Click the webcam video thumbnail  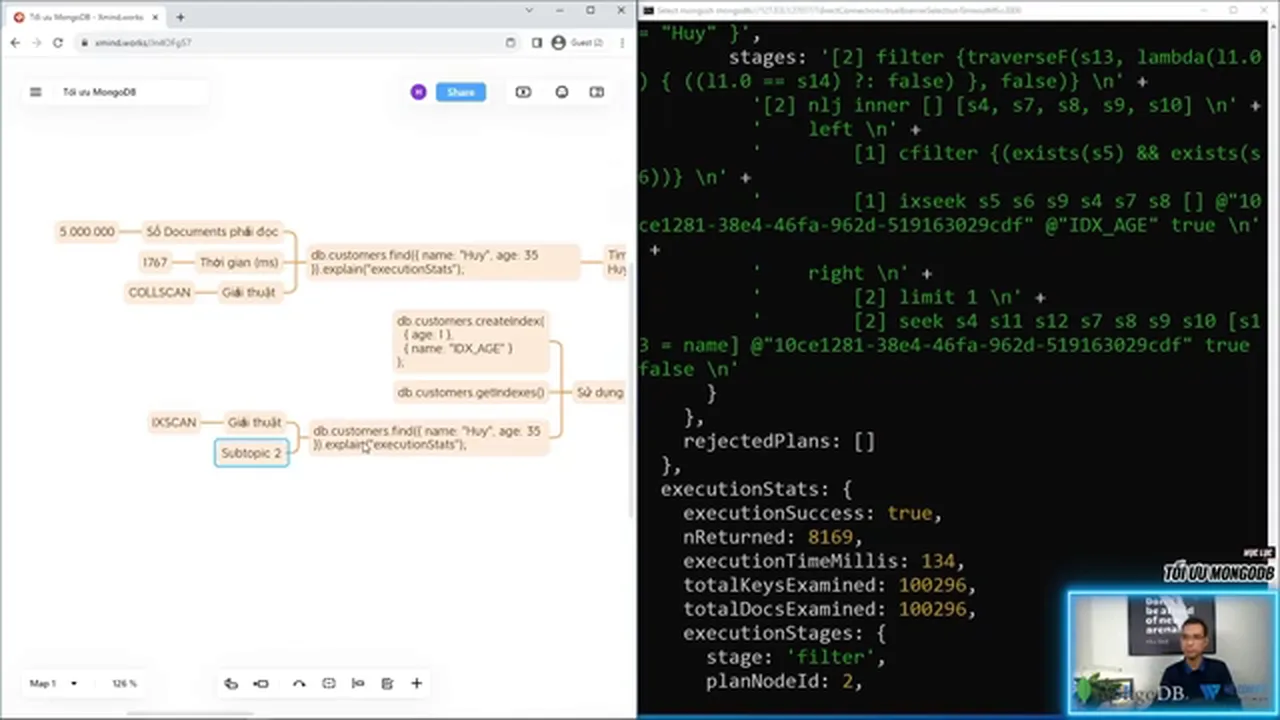pyautogui.click(x=1172, y=654)
